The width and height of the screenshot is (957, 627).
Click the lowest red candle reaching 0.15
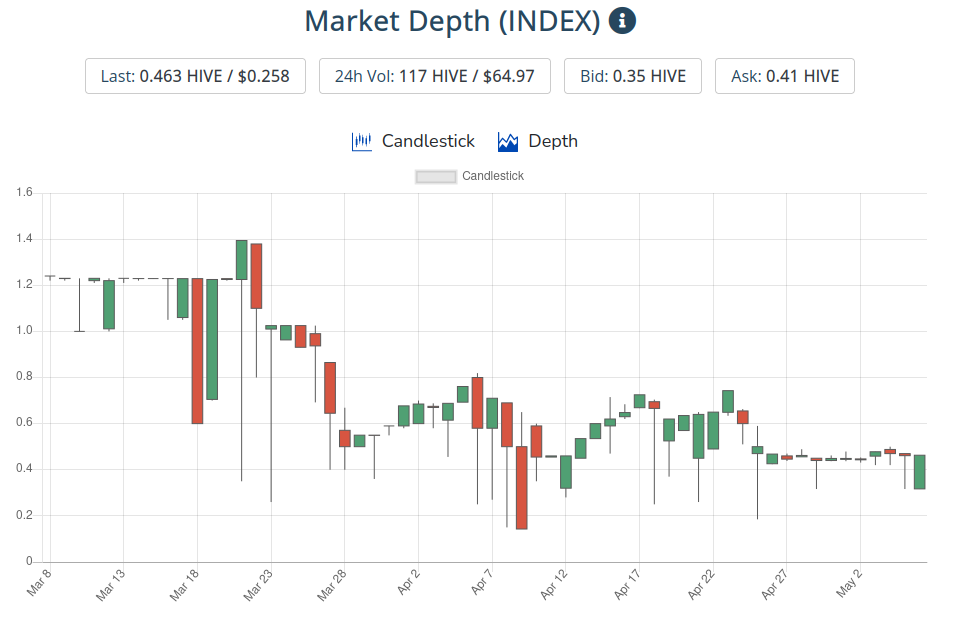tap(521, 488)
